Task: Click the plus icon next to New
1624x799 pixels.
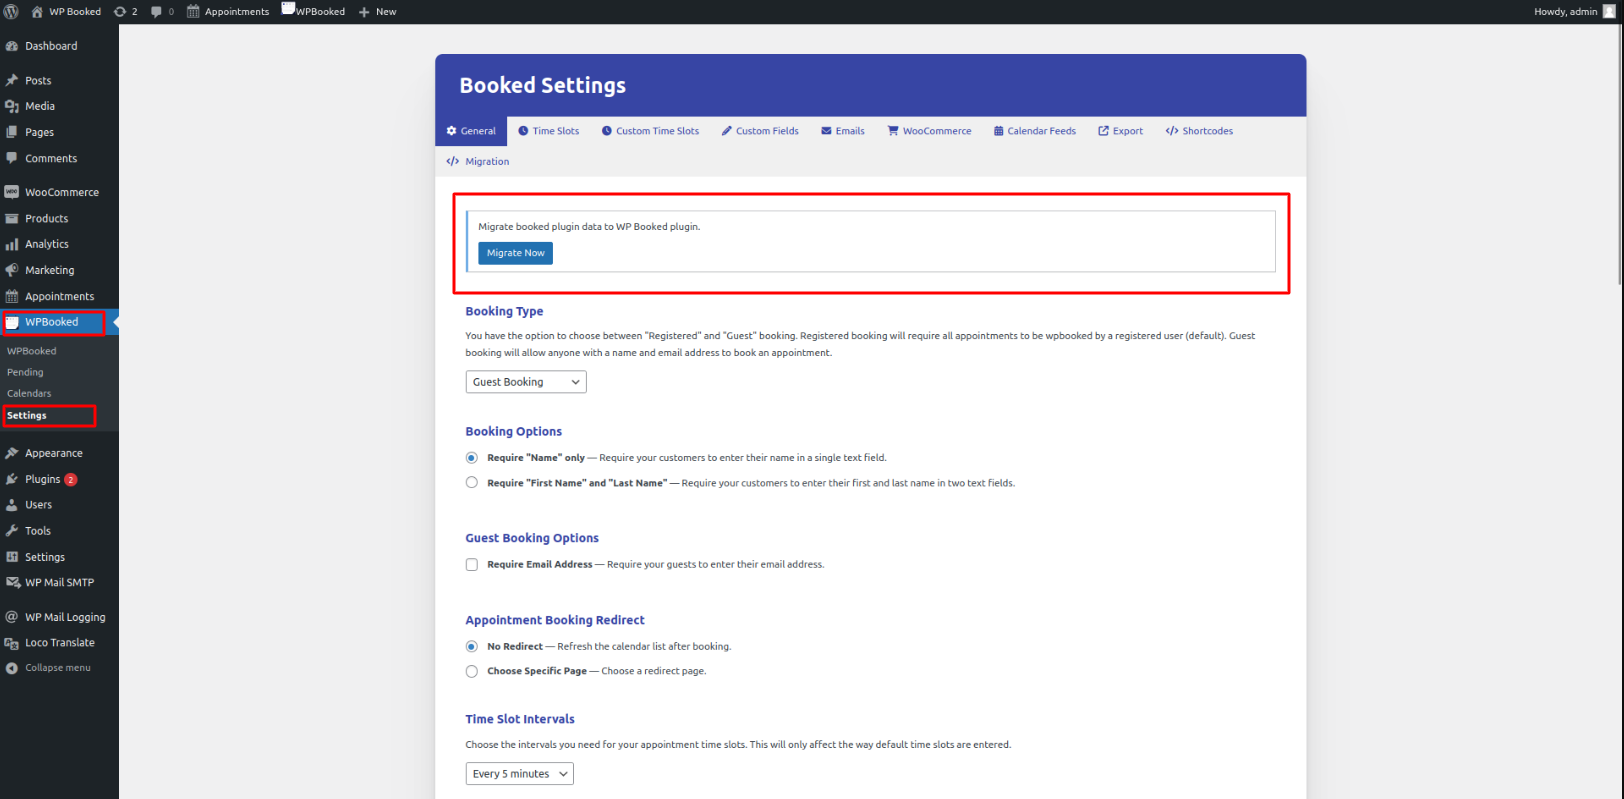Action: (x=364, y=12)
